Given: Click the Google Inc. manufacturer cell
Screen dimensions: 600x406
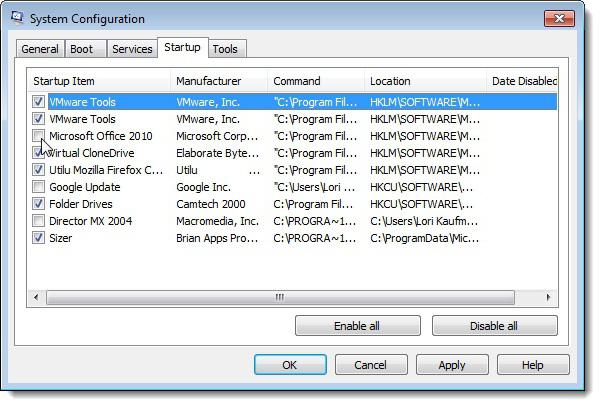Looking at the screenshot, I should [x=204, y=187].
